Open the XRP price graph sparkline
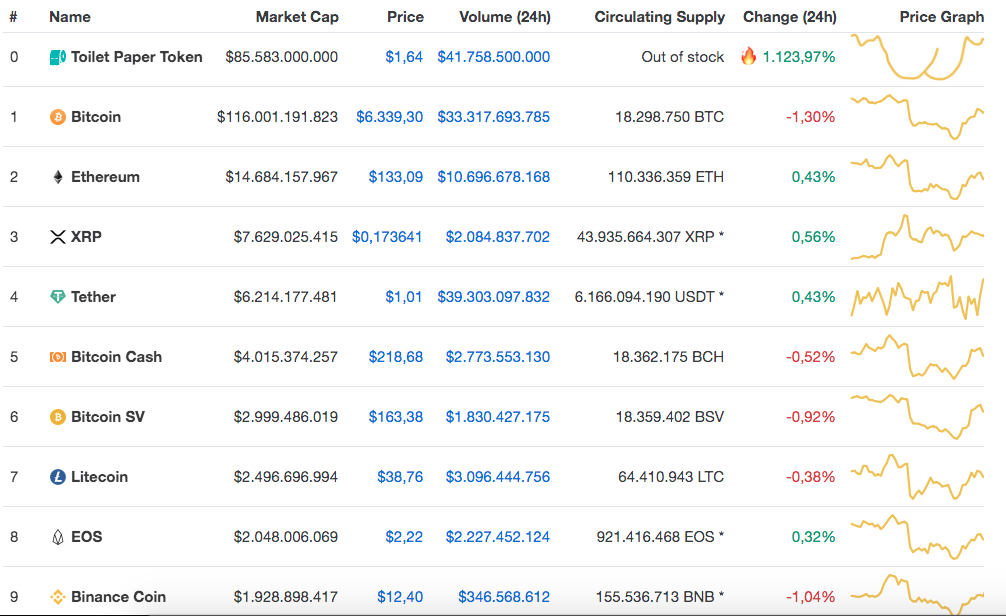The image size is (1006, 616). (x=917, y=237)
